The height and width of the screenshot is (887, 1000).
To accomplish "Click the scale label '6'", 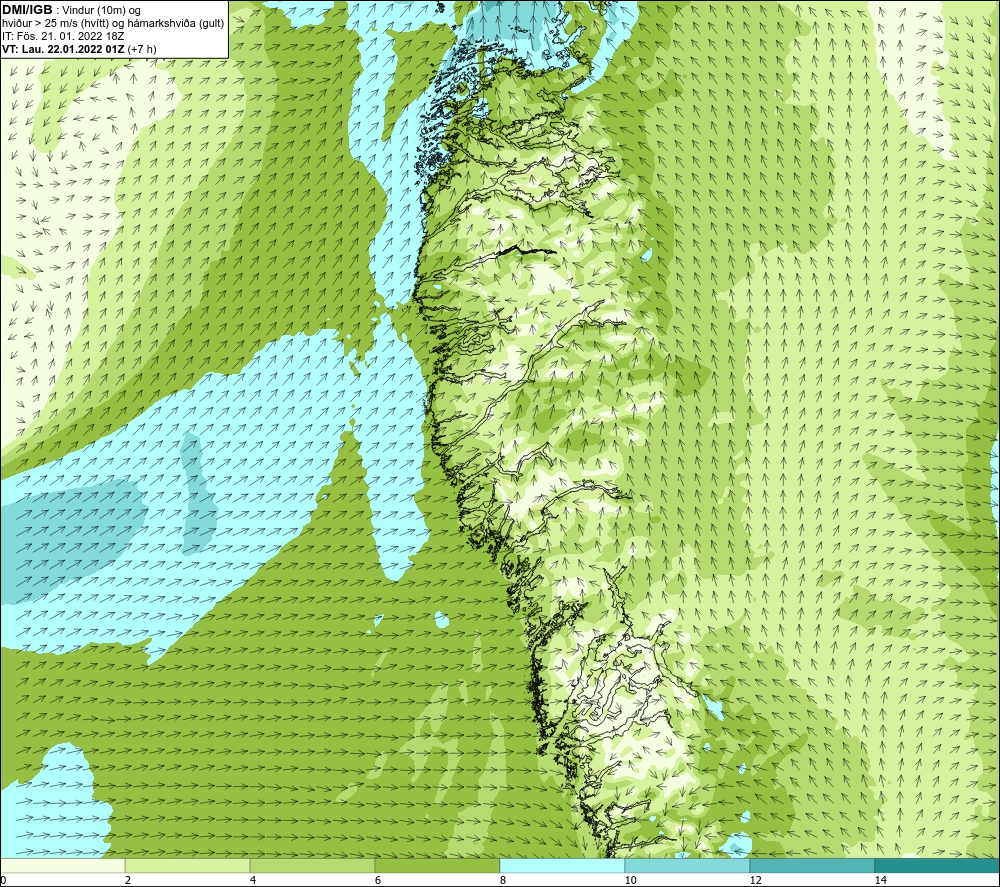I will pos(378,881).
